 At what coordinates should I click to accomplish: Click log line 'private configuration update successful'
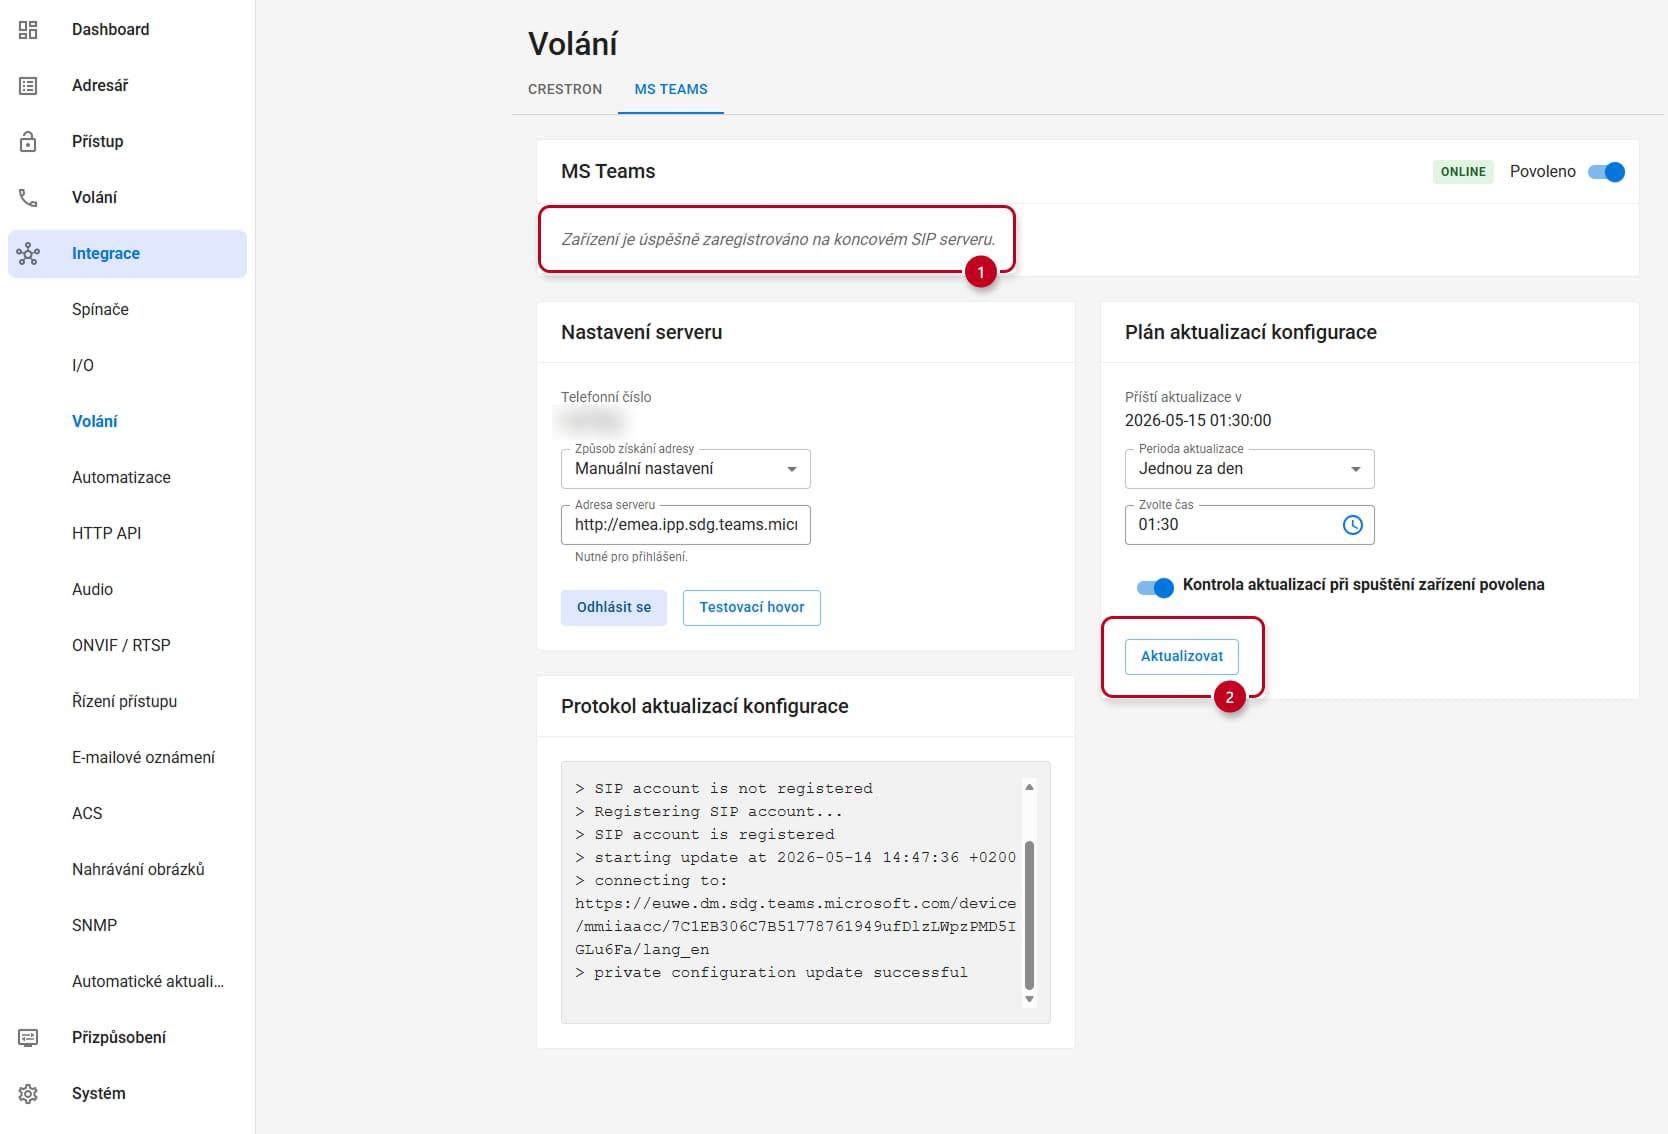(x=771, y=973)
